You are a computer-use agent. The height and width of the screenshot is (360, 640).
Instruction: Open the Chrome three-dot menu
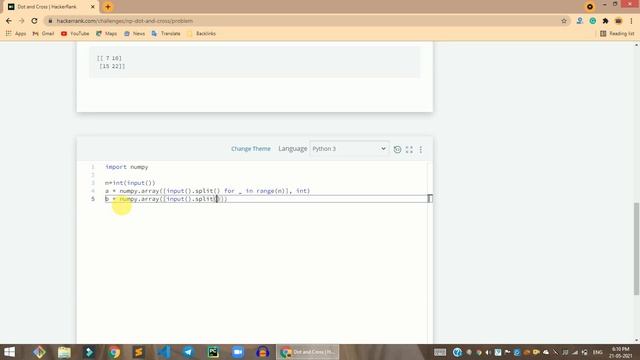[631, 21]
